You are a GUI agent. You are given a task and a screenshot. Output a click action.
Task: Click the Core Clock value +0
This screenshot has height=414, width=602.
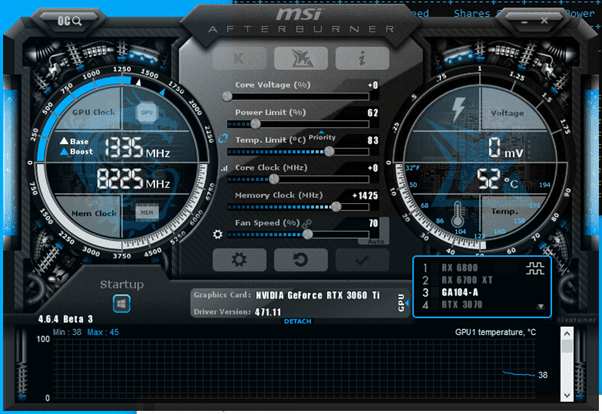373,168
